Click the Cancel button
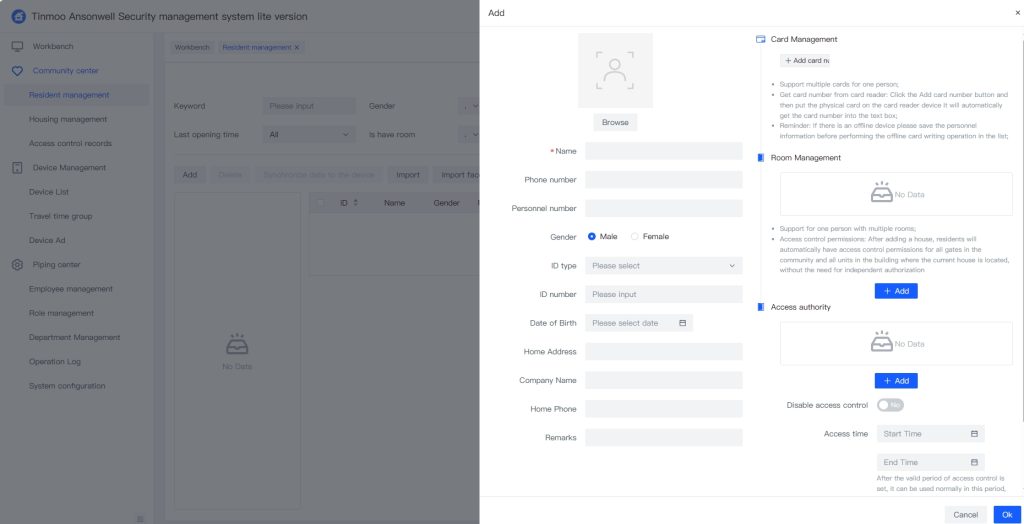 (x=965, y=515)
